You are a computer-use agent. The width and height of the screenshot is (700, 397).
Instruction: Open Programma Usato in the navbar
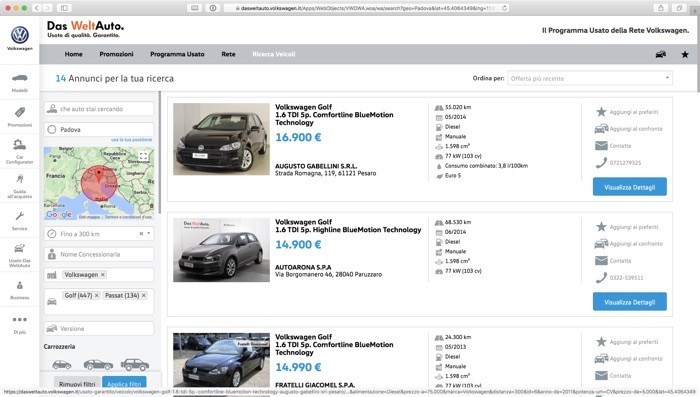pos(177,54)
